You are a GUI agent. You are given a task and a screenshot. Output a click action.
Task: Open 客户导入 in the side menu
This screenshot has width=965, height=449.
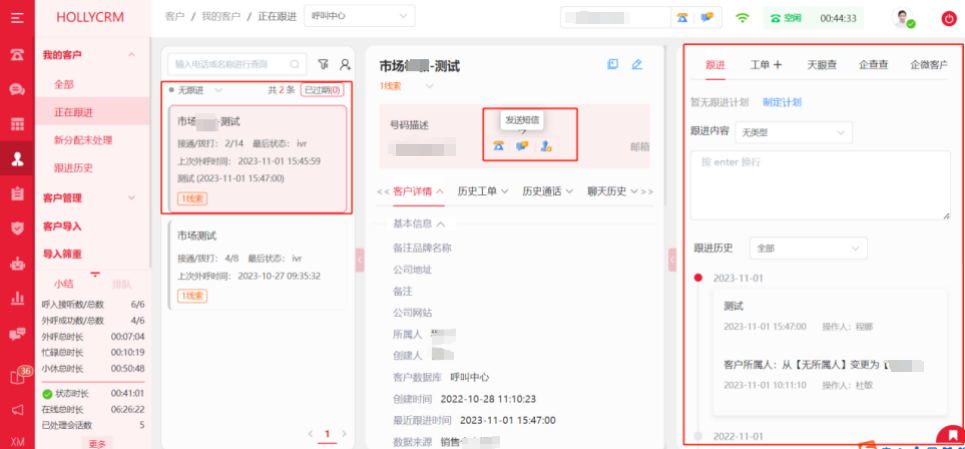pyautogui.click(x=62, y=226)
